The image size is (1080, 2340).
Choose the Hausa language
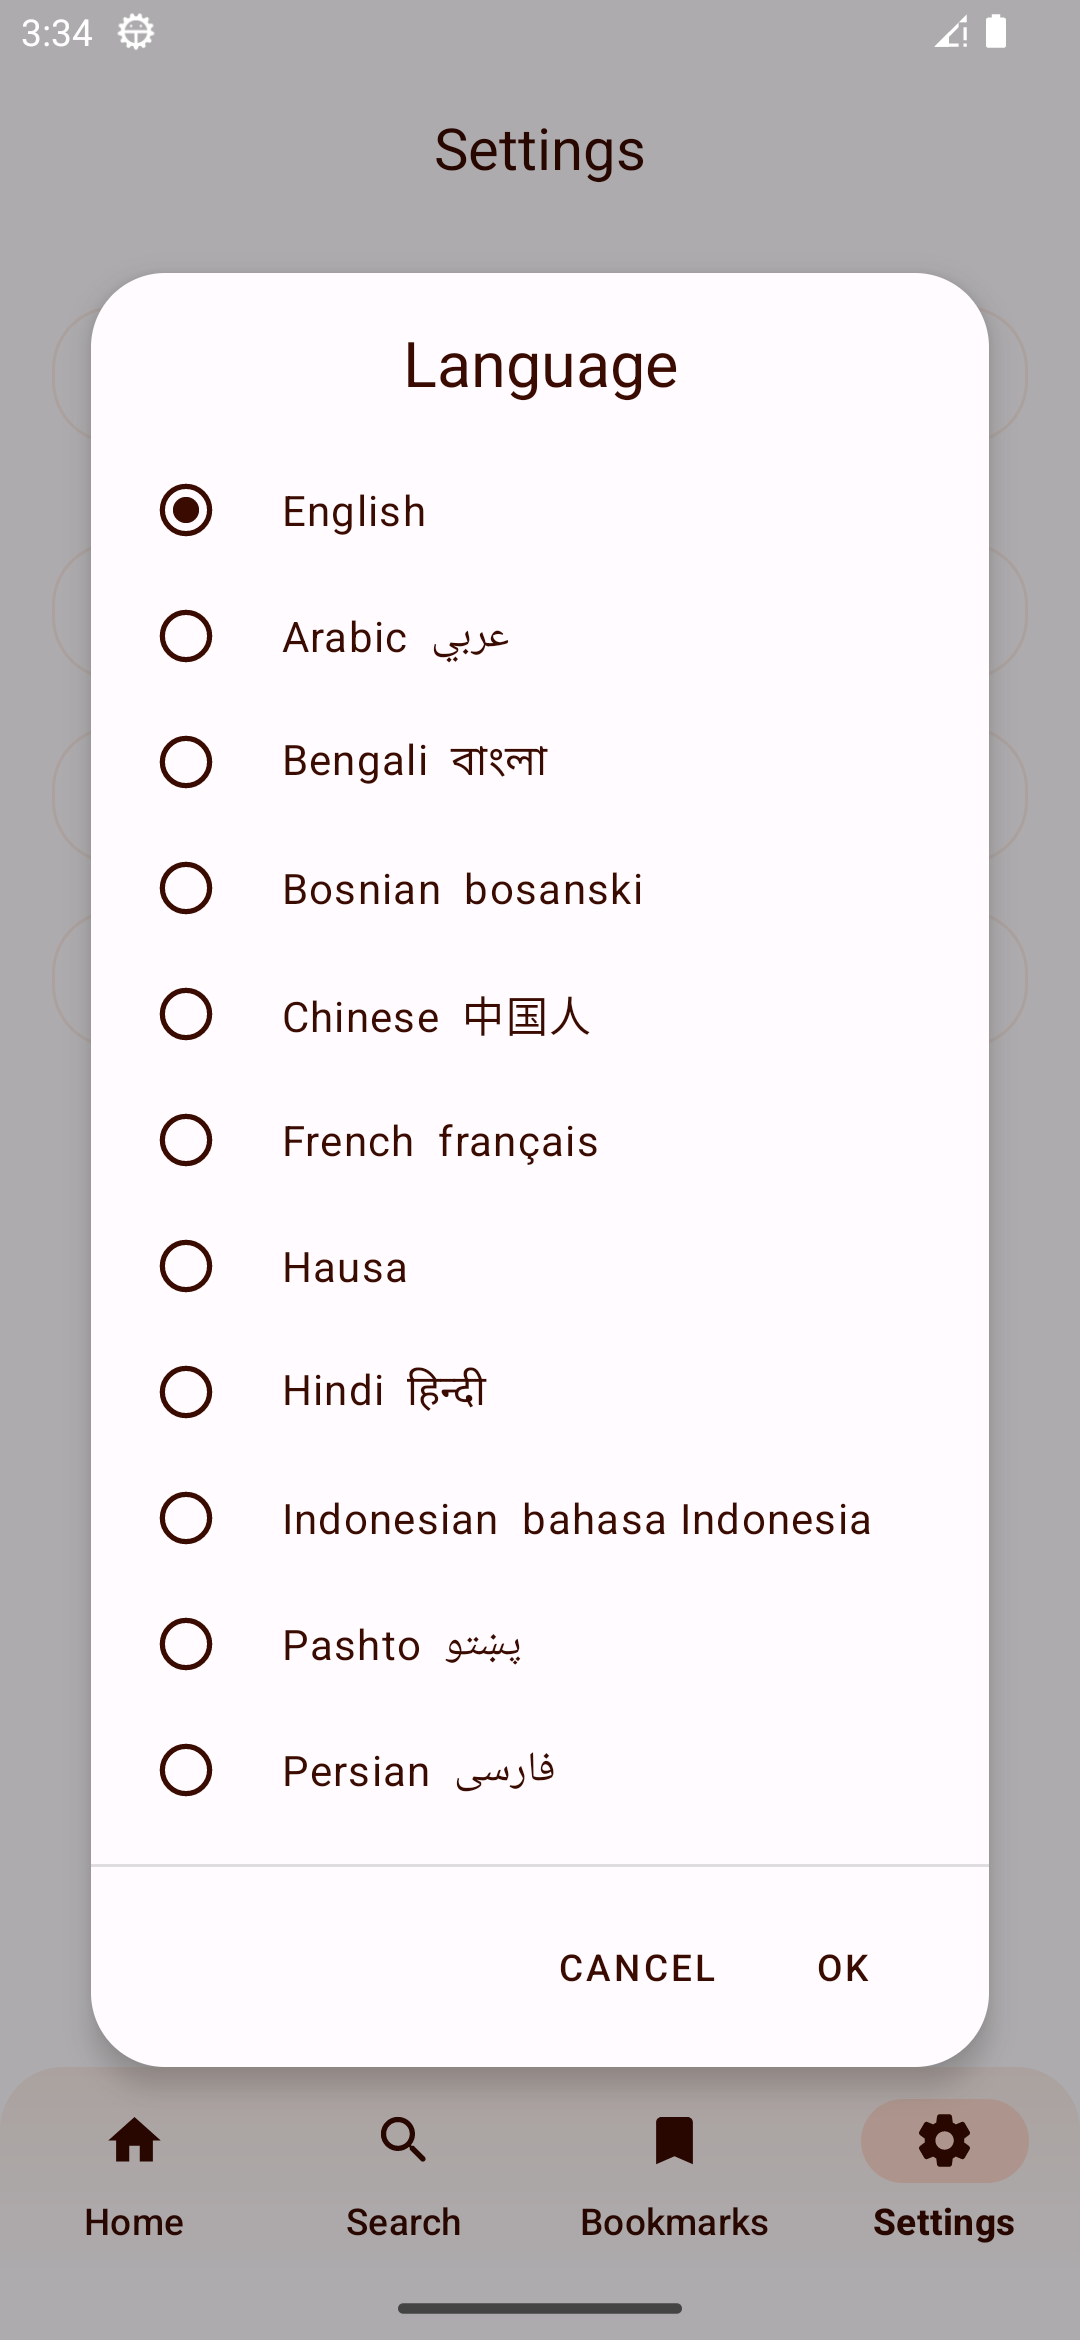(540, 1266)
